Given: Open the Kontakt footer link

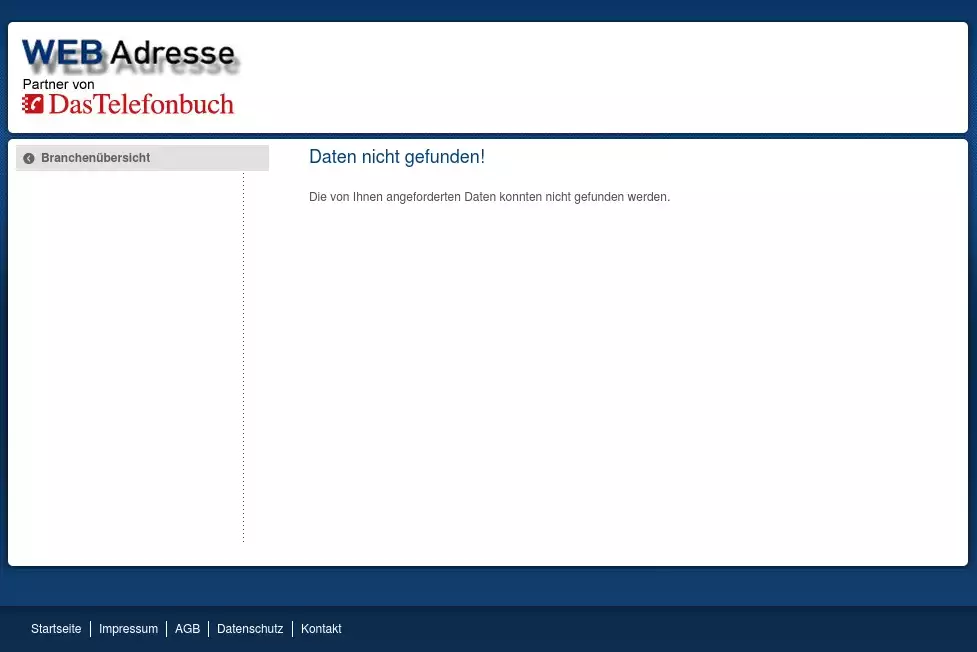Looking at the screenshot, I should (x=321, y=629).
